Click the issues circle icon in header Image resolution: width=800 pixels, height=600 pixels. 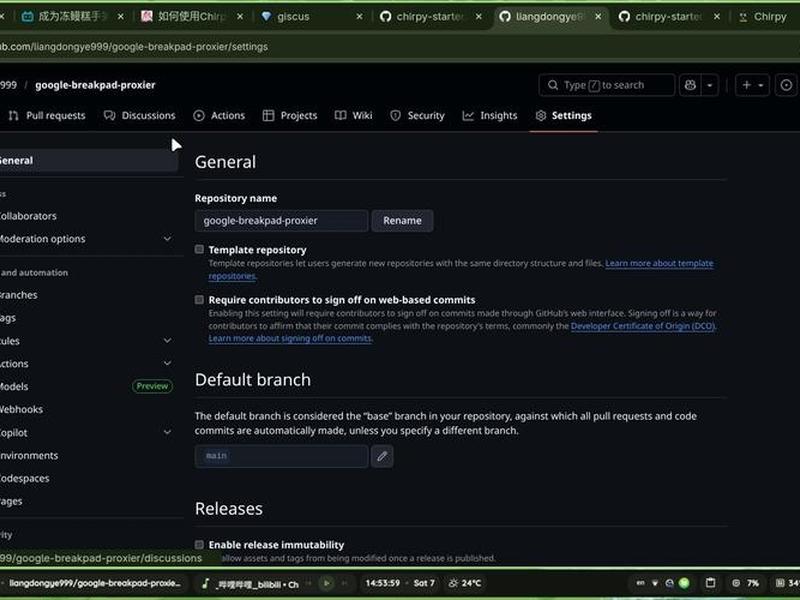click(x=786, y=85)
